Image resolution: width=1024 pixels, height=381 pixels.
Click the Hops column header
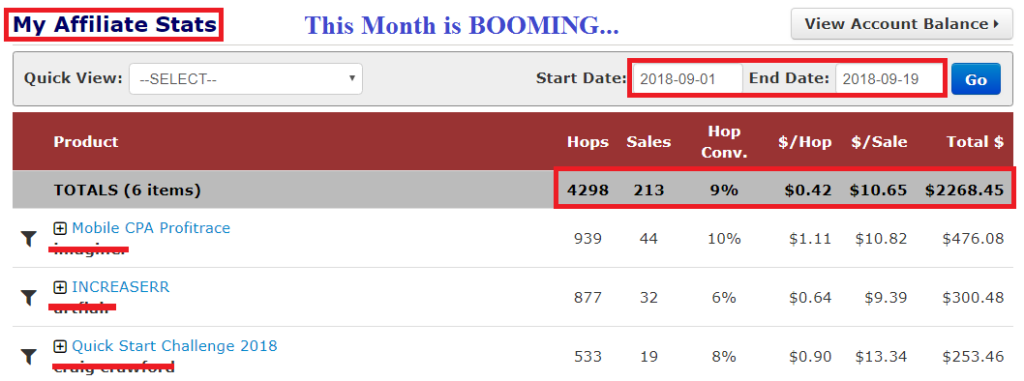click(588, 142)
